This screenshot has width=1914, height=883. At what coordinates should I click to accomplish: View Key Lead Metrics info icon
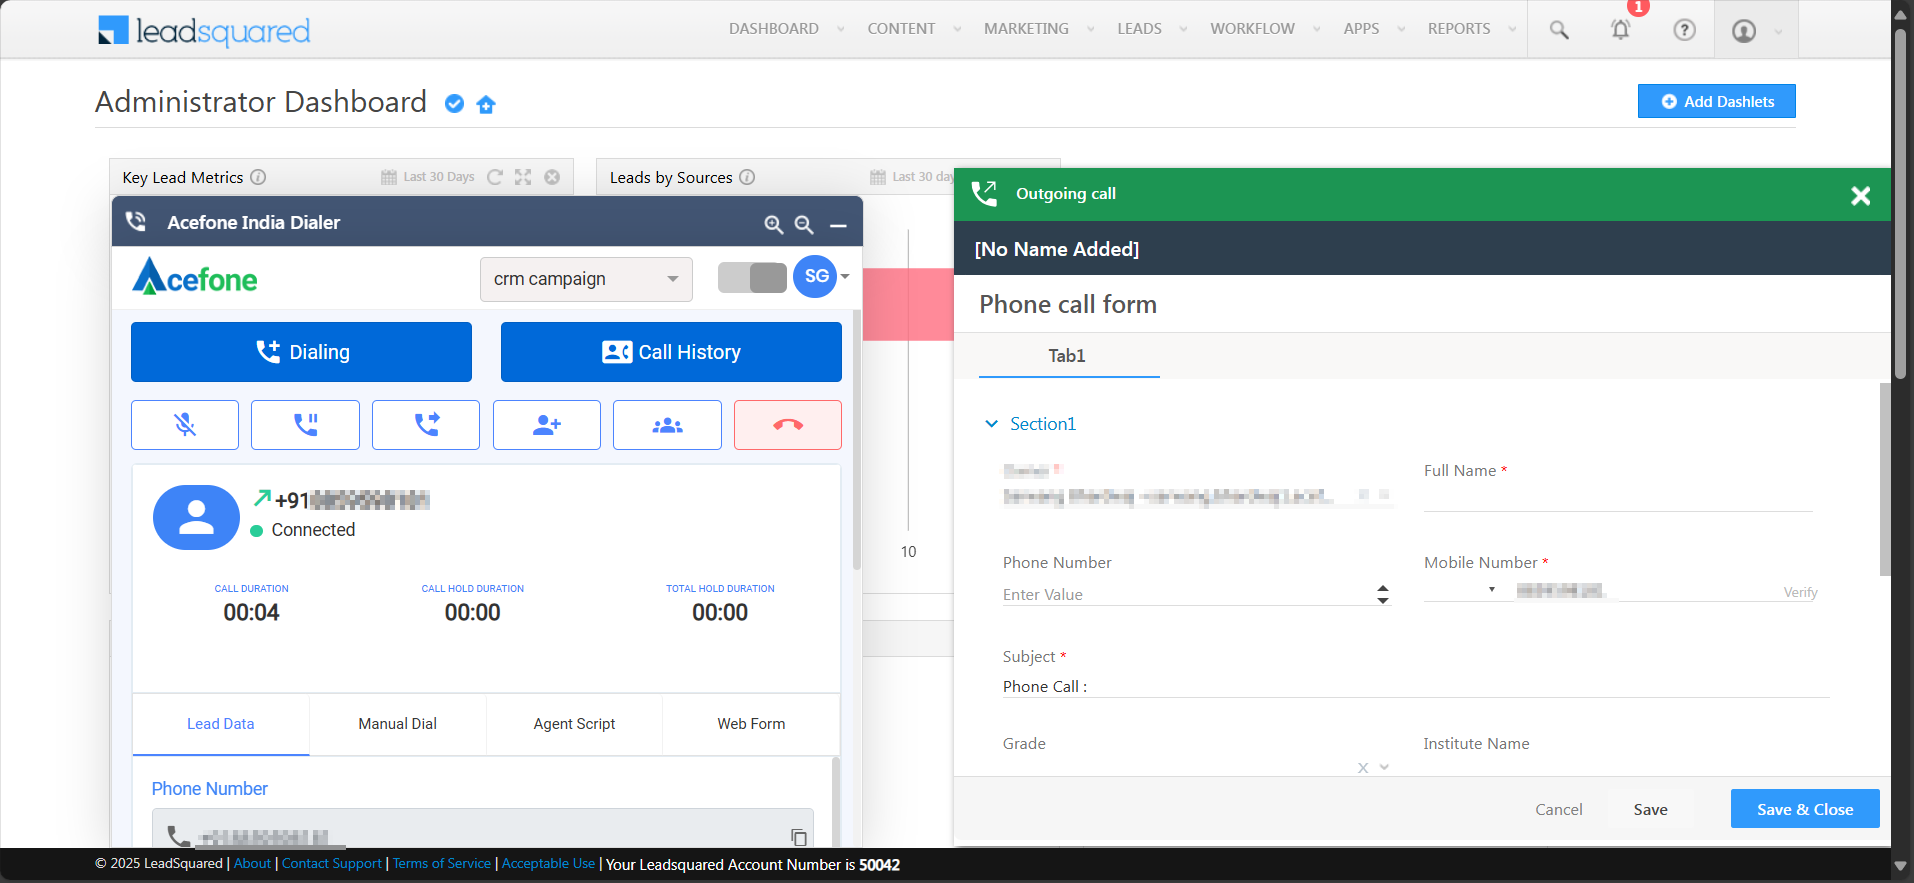[x=258, y=177]
